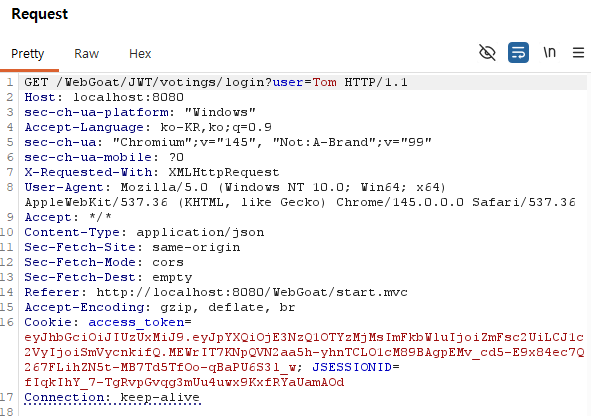Click the Referer header URL
Viewport: 591px width, 416px height.
(252, 292)
